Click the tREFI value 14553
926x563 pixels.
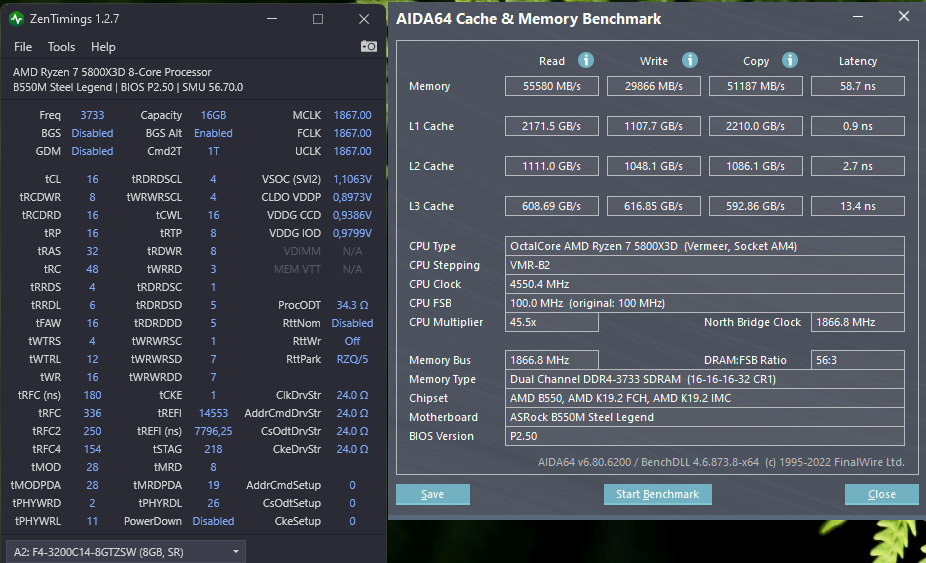pyautogui.click(x=213, y=413)
